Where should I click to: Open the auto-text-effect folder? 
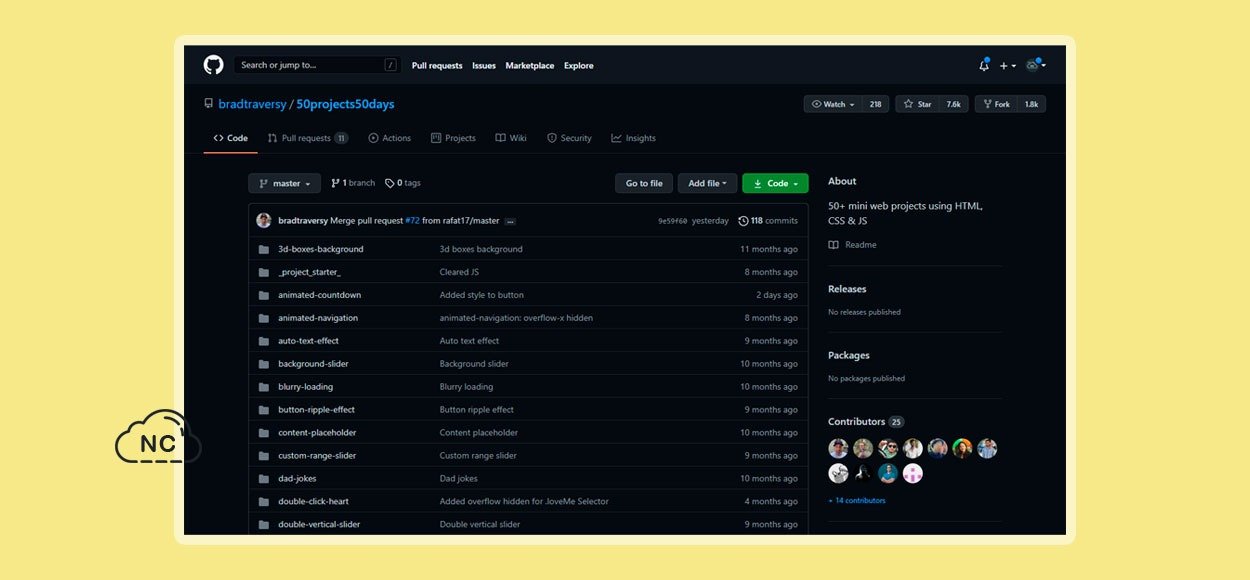308,341
